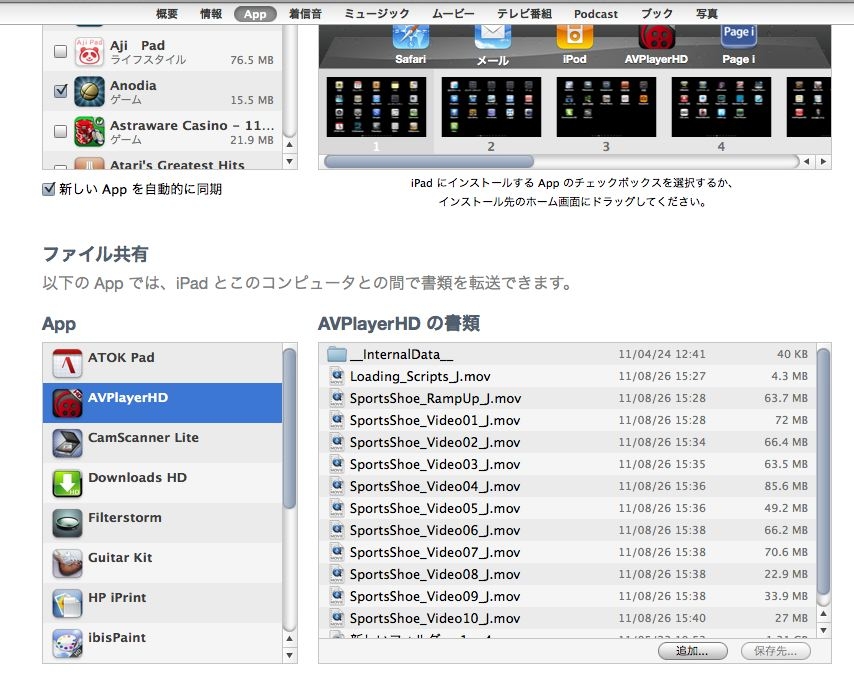Click the 保存先... button
Screen dimensions: 854x676
[776, 651]
